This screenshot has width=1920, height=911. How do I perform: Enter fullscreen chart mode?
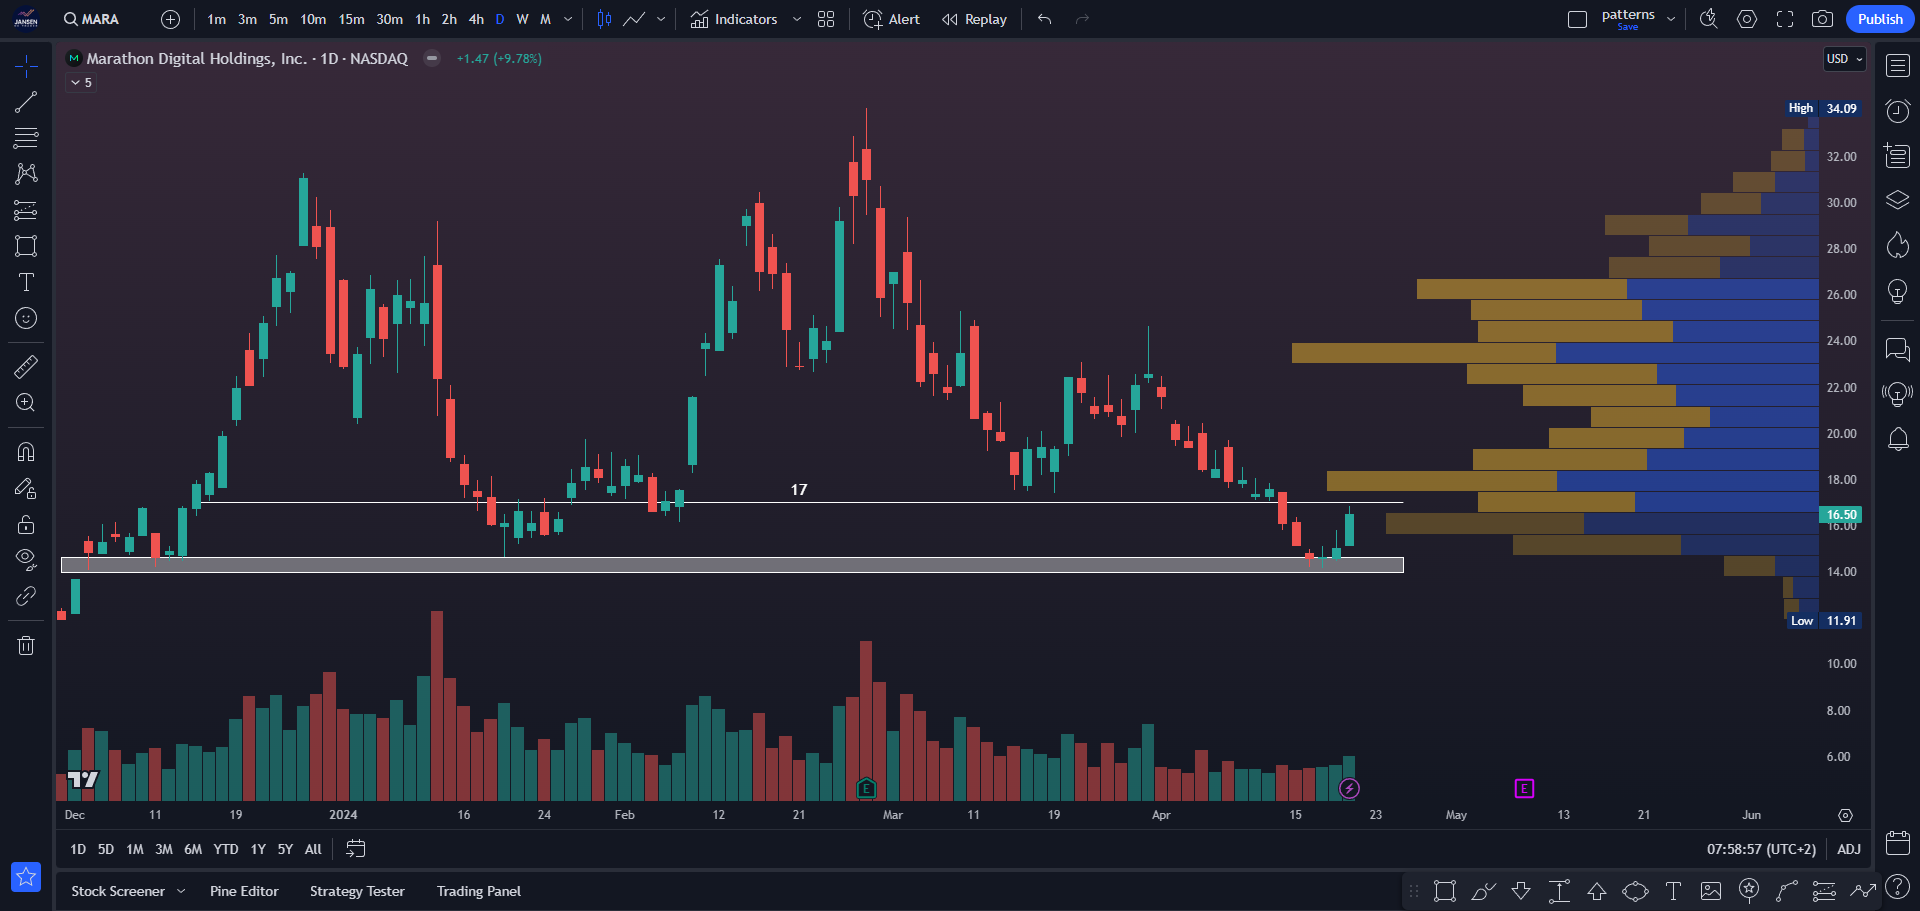[x=1784, y=19]
